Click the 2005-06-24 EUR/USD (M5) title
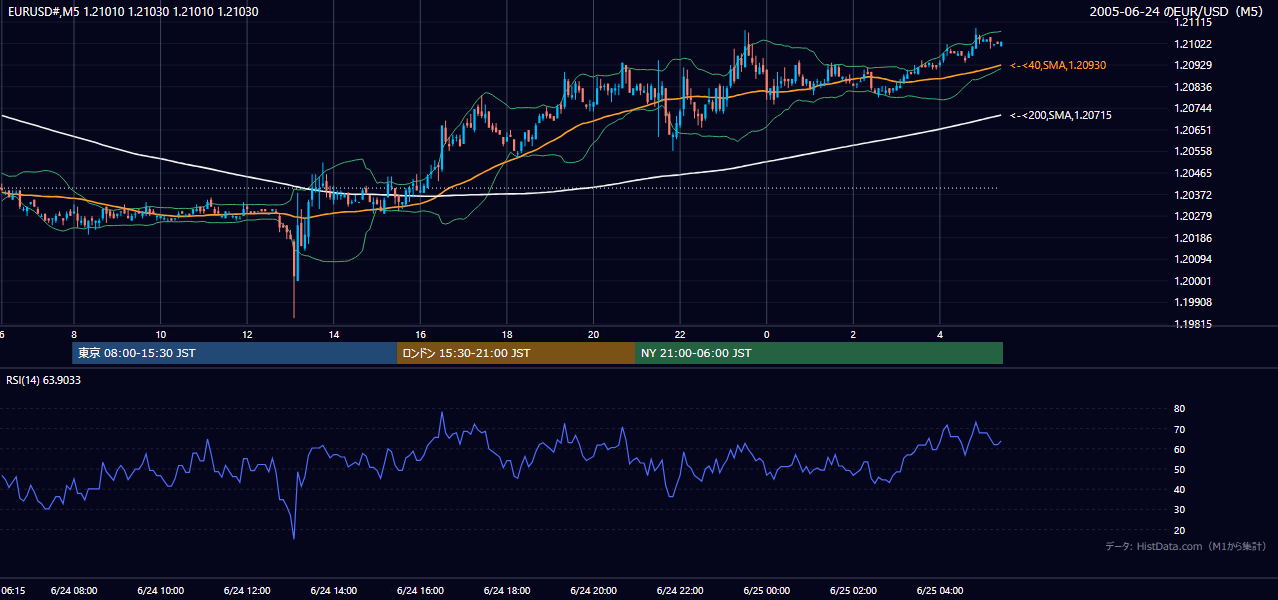1278x600 pixels. pos(1178,12)
